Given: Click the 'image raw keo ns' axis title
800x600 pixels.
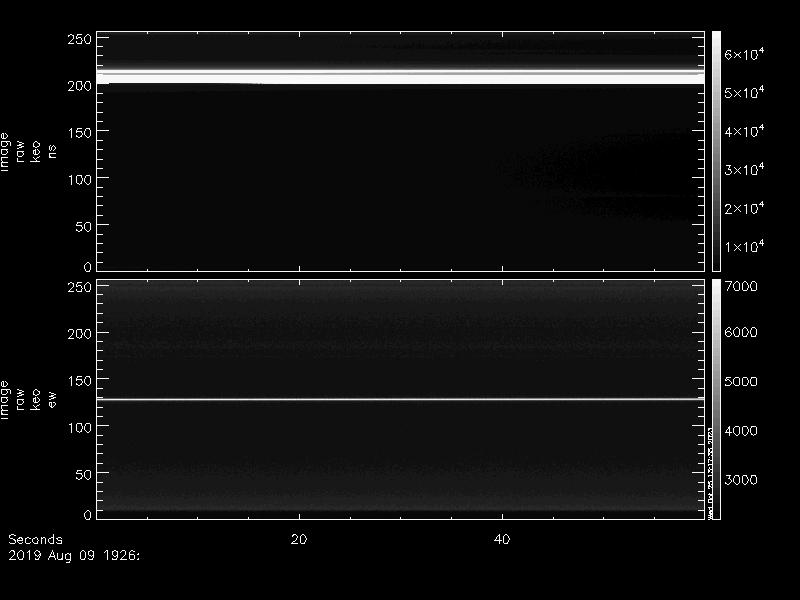Looking at the screenshot, I should [x=28, y=152].
